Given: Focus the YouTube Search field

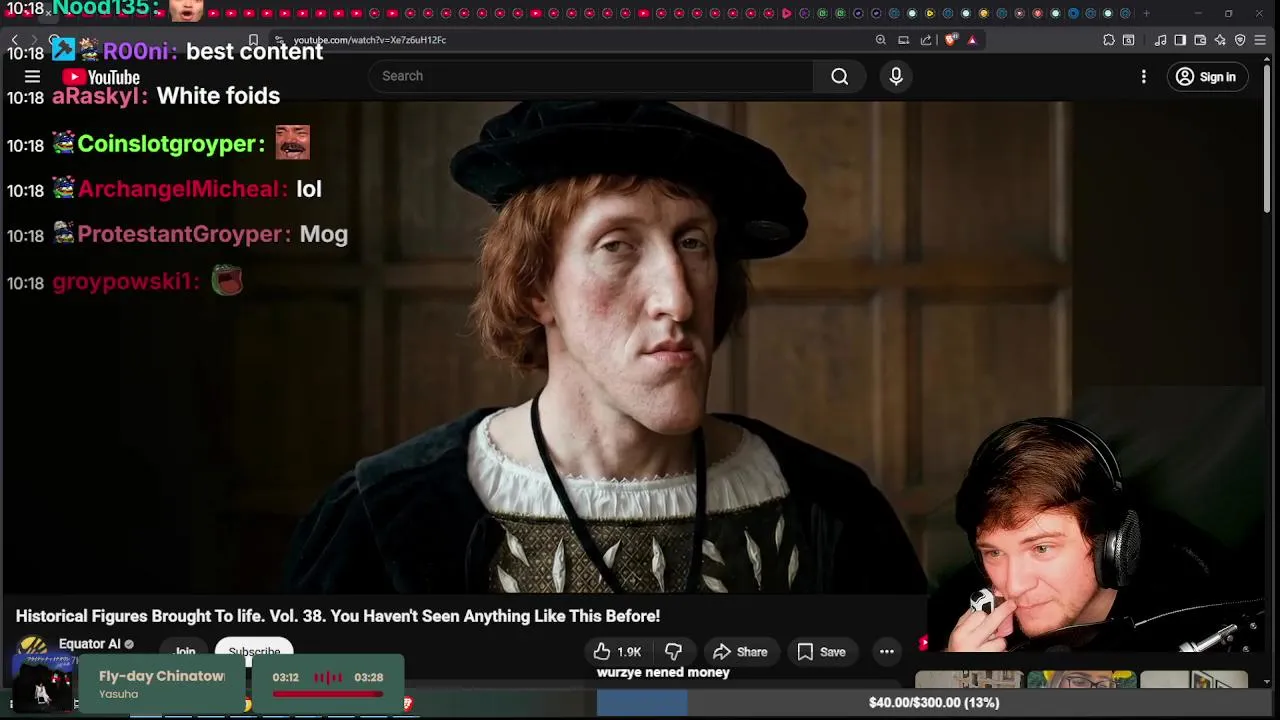Looking at the screenshot, I should click(592, 76).
